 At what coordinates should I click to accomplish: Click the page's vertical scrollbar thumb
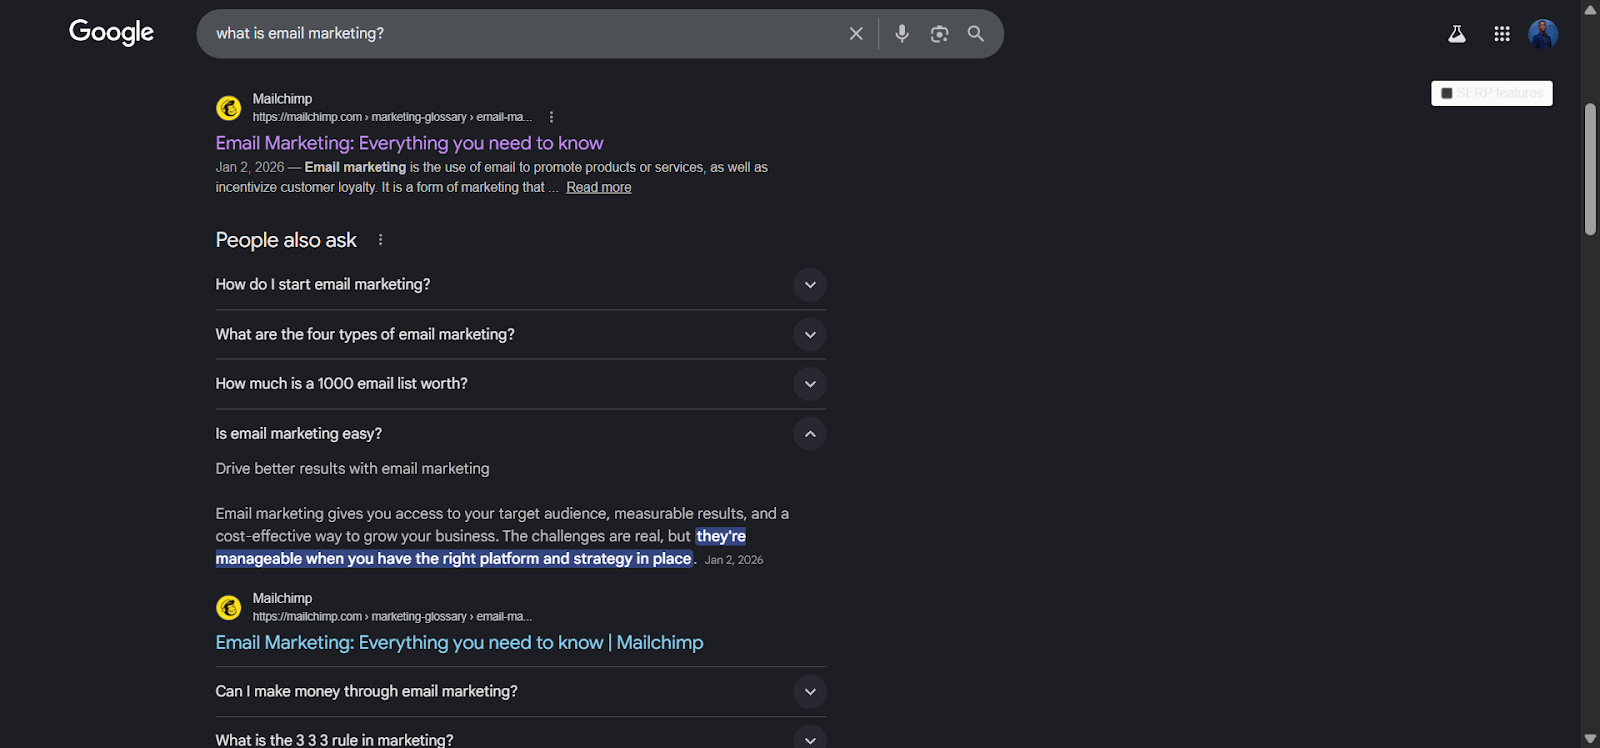point(1590,168)
